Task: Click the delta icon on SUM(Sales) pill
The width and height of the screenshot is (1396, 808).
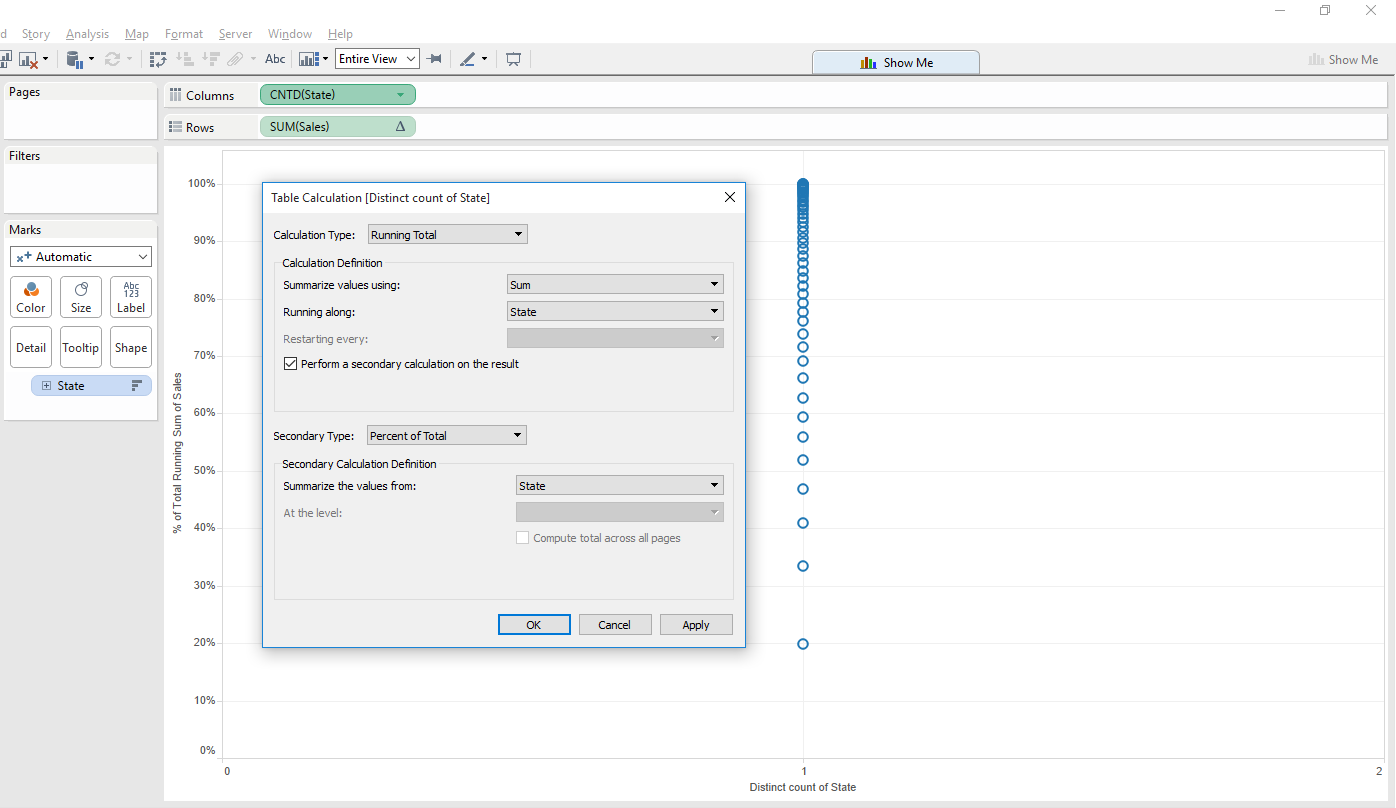Action: [x=401, y=127]
